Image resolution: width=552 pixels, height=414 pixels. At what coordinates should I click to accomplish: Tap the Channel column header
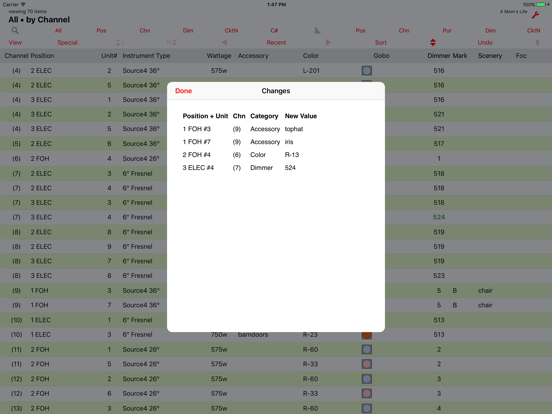(x=16, y=56)
